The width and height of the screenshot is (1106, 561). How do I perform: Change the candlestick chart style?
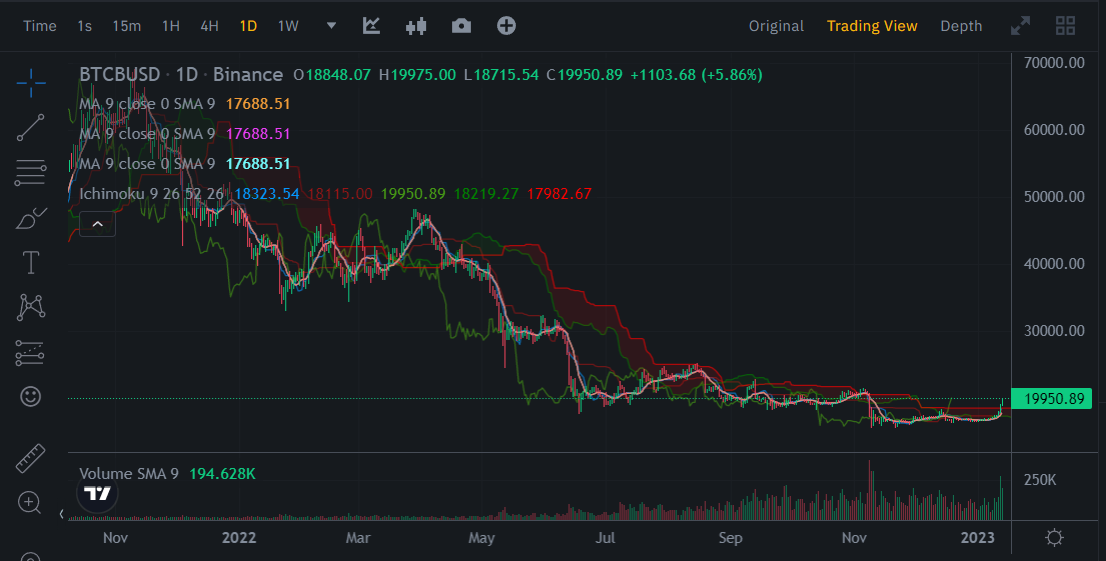tap(416, 26)
